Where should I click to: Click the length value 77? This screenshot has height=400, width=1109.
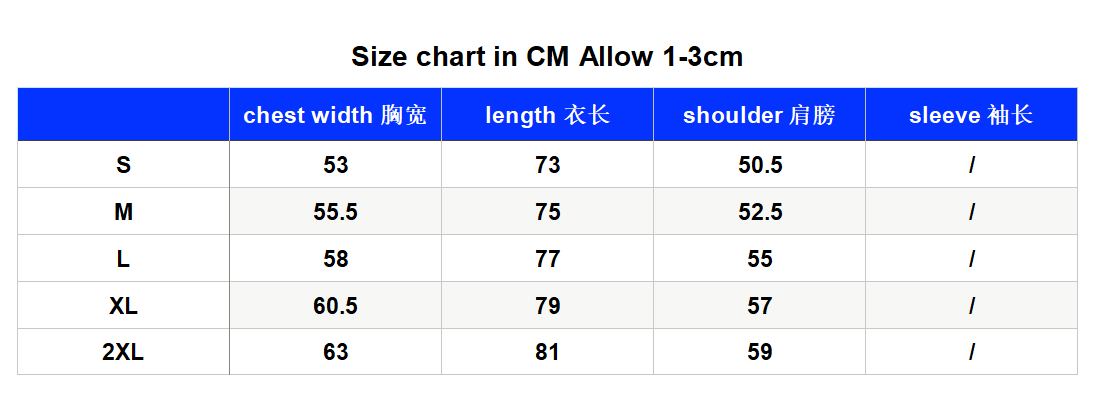547,259
